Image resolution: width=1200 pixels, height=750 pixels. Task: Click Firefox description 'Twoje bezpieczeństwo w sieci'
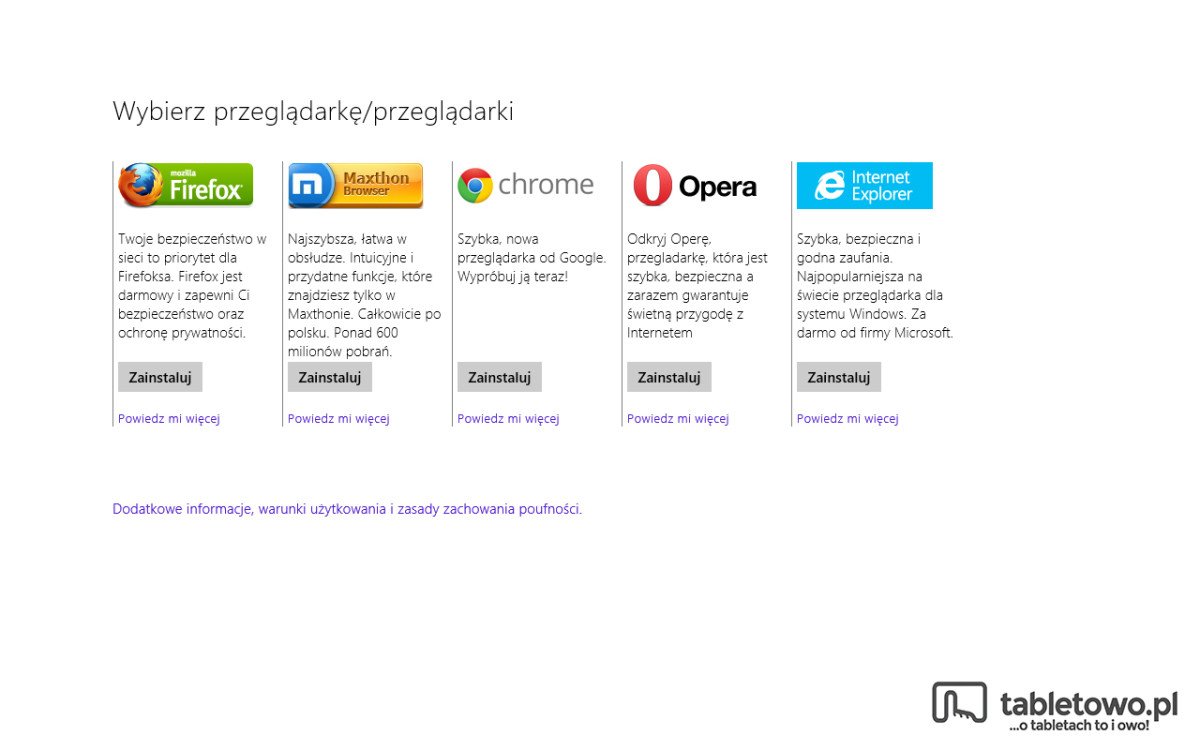tap(193, 286)
